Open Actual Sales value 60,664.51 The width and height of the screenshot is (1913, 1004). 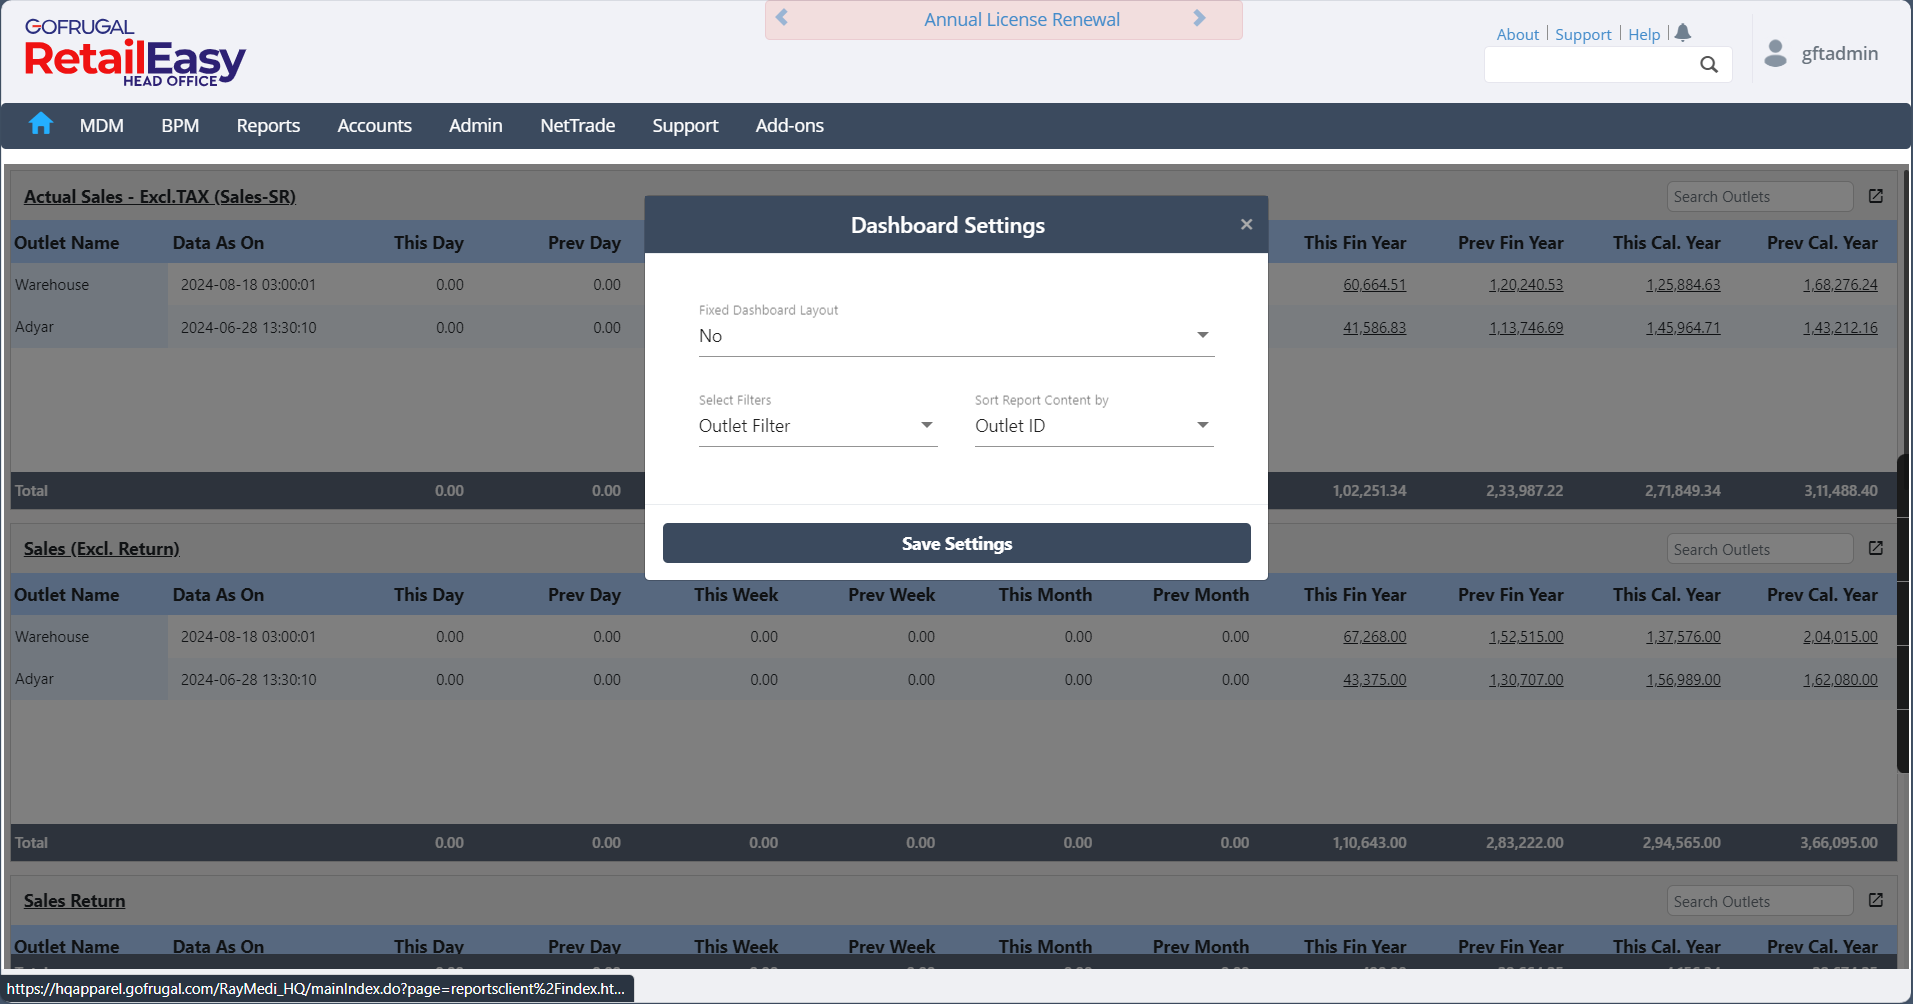(1374, 285)
